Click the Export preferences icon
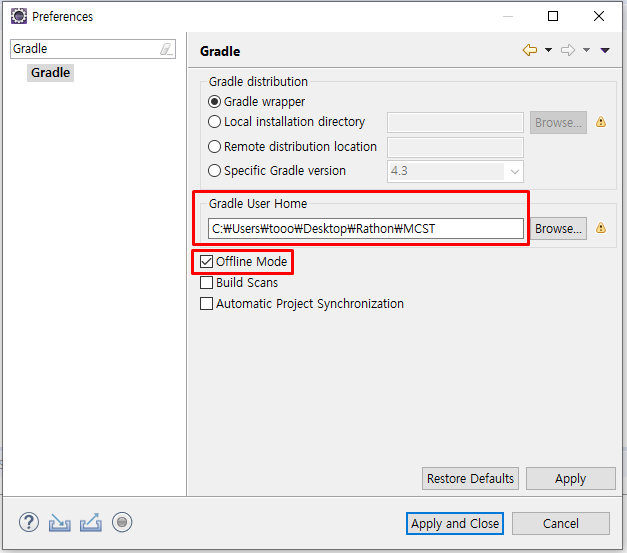 91,522
